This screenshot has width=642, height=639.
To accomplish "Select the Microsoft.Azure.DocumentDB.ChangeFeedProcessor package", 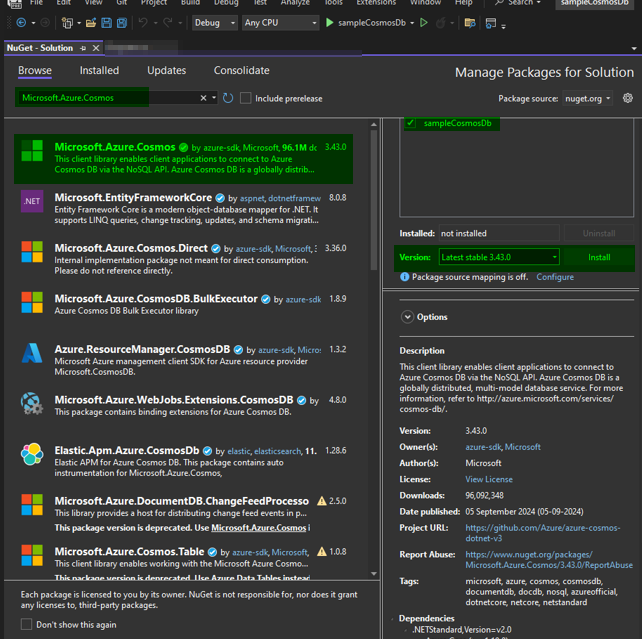I will pos(183,515).
